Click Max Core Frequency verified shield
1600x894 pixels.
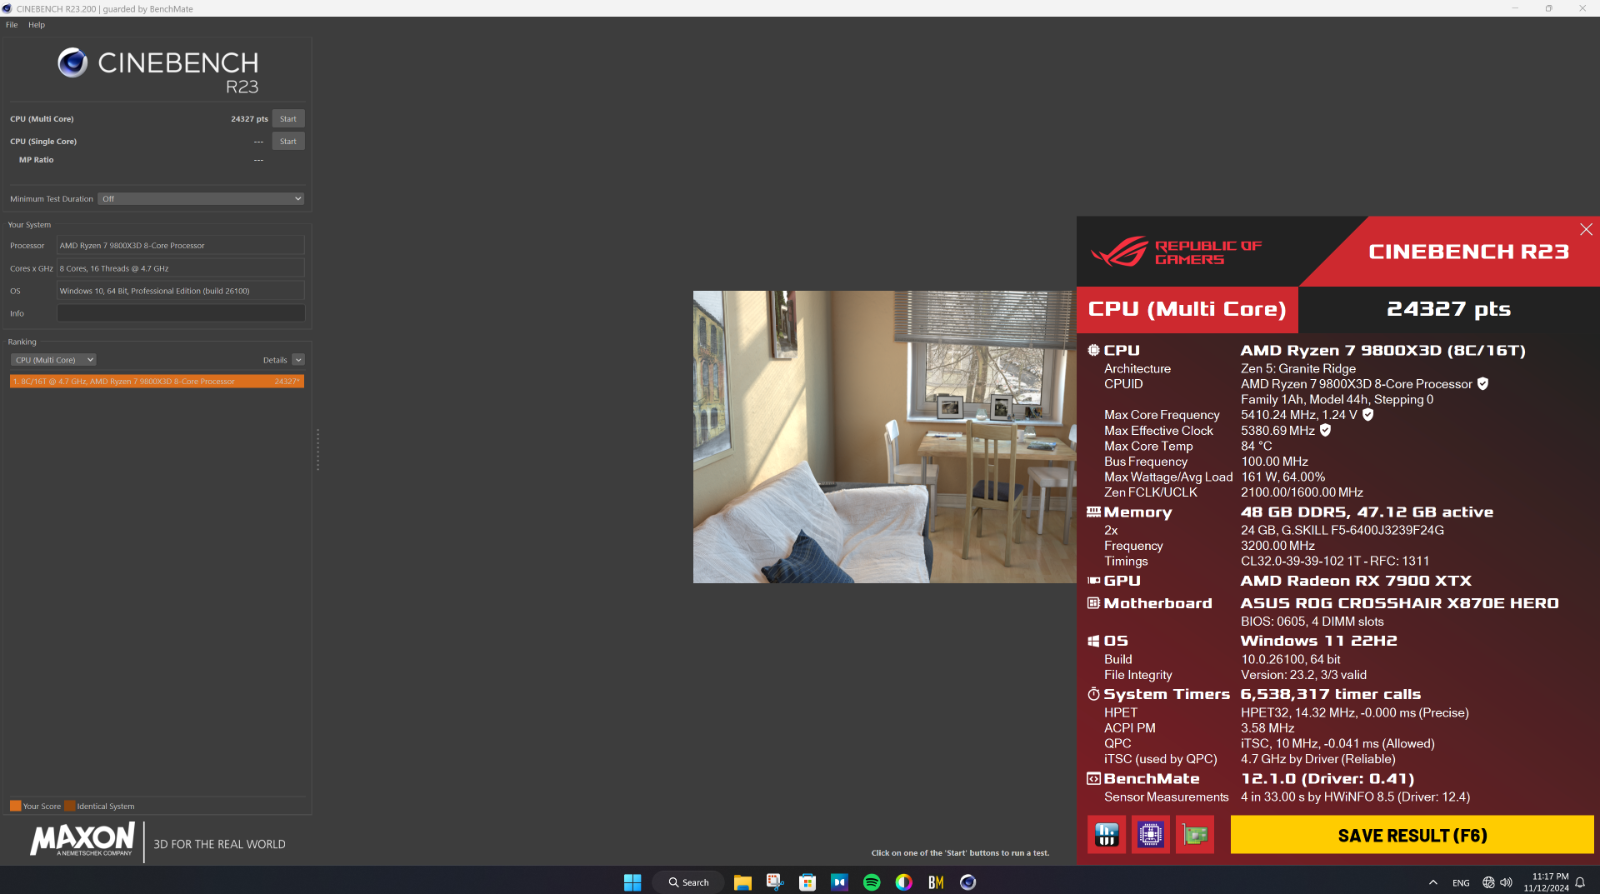click(1368, 415)
